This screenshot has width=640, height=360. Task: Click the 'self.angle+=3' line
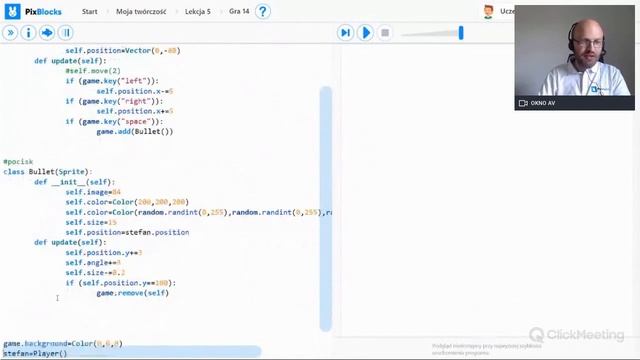pyautogui.click(x=93, y=263)
